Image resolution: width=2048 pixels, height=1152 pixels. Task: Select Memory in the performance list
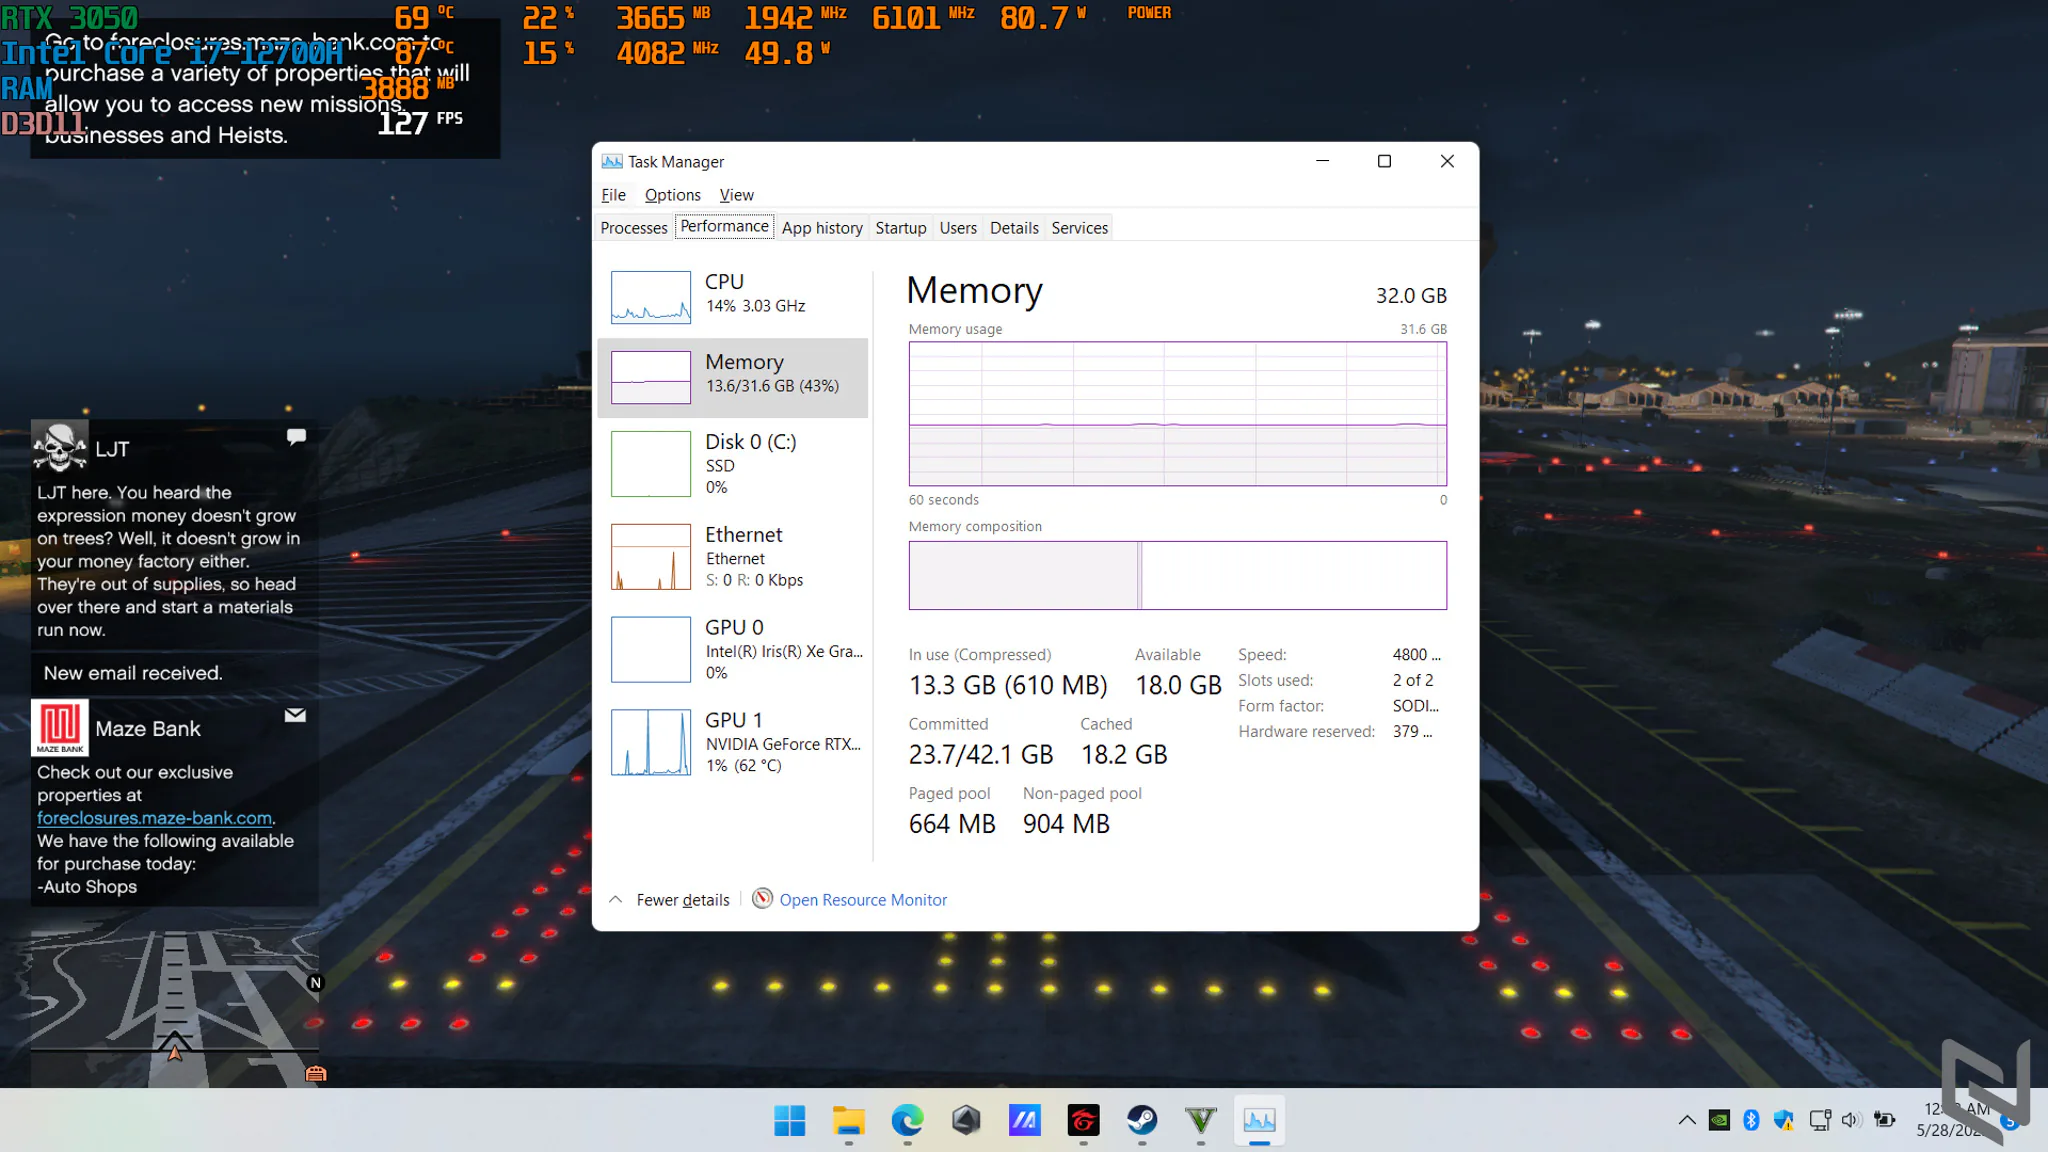[733, 377]
